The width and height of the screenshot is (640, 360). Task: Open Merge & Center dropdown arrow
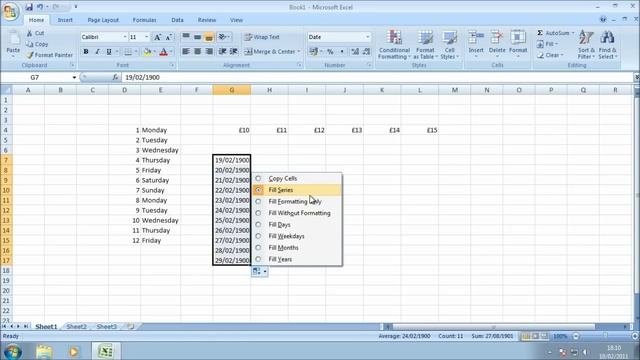(x=299, y=51)
